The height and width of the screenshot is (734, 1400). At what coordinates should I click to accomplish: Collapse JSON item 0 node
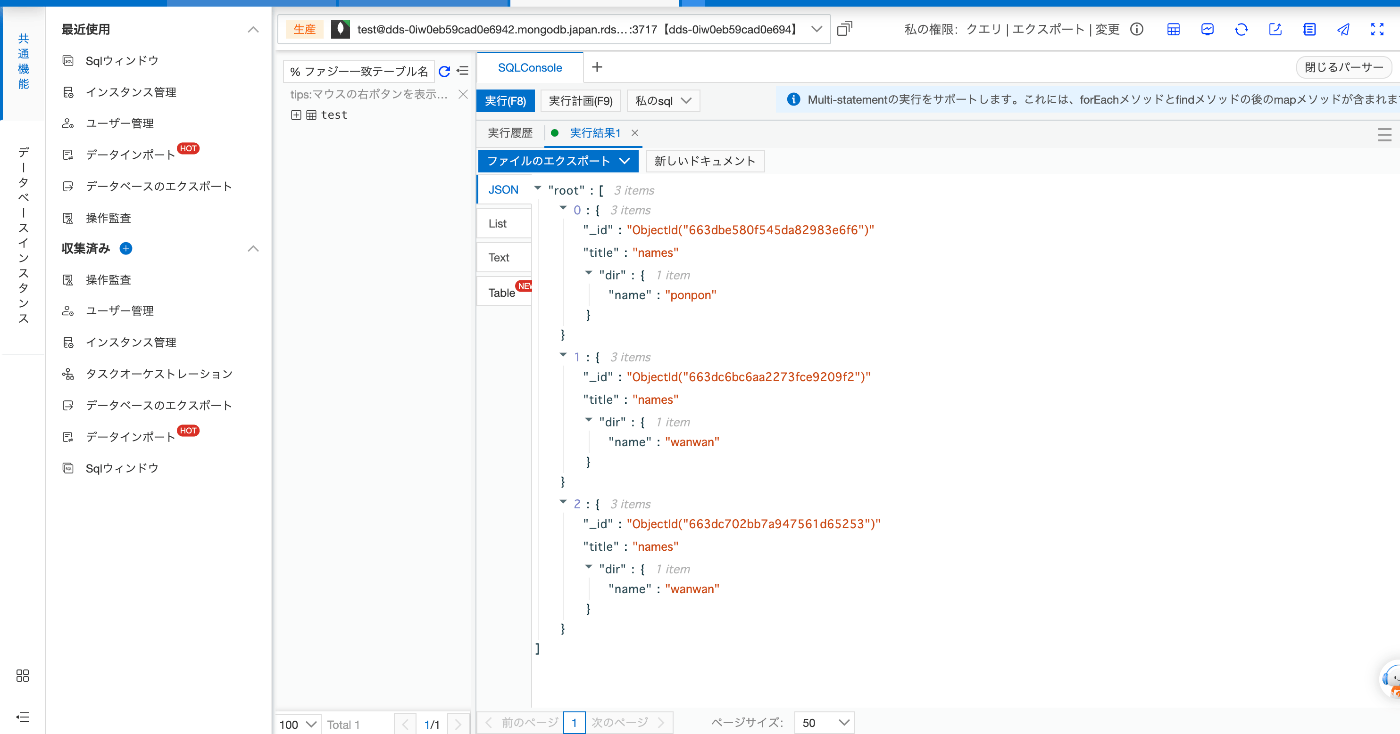point(563,208)
